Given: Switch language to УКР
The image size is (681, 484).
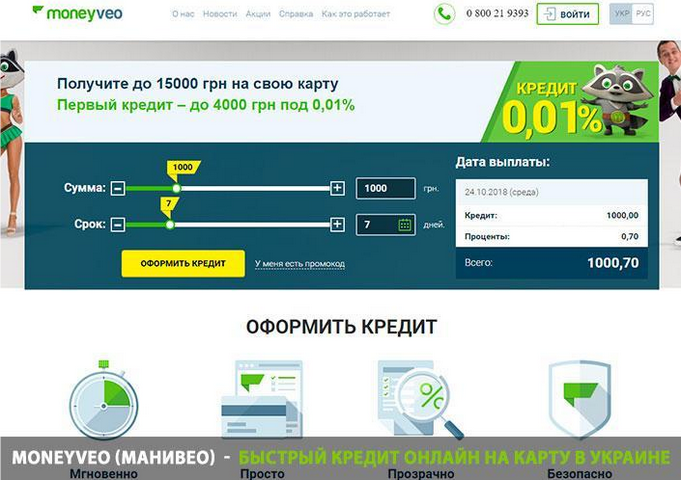Looking at the screenshot, I should [x=621, y=14].
